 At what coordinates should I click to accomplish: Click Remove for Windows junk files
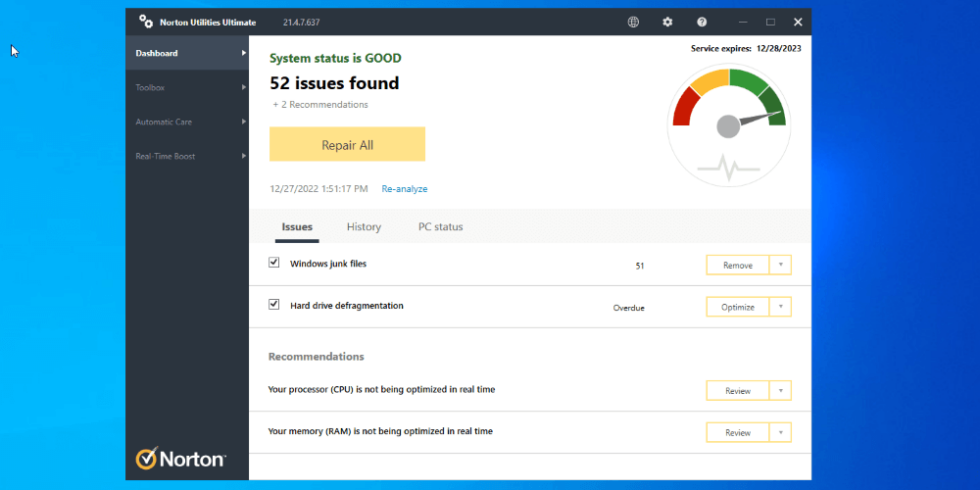[x=738, y=265]
